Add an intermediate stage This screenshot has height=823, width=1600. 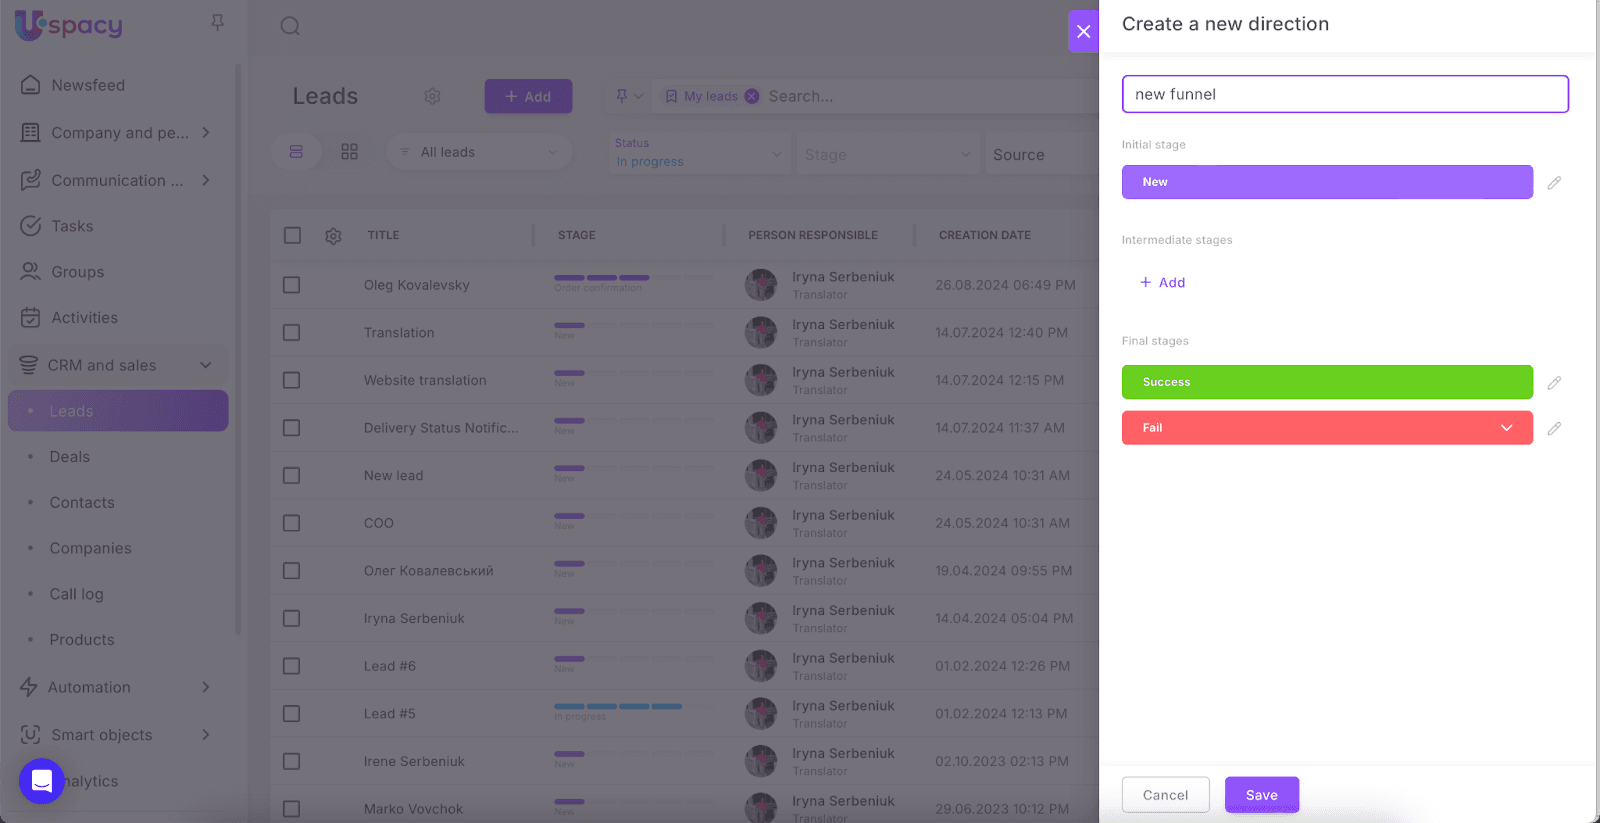point(1163,283)
